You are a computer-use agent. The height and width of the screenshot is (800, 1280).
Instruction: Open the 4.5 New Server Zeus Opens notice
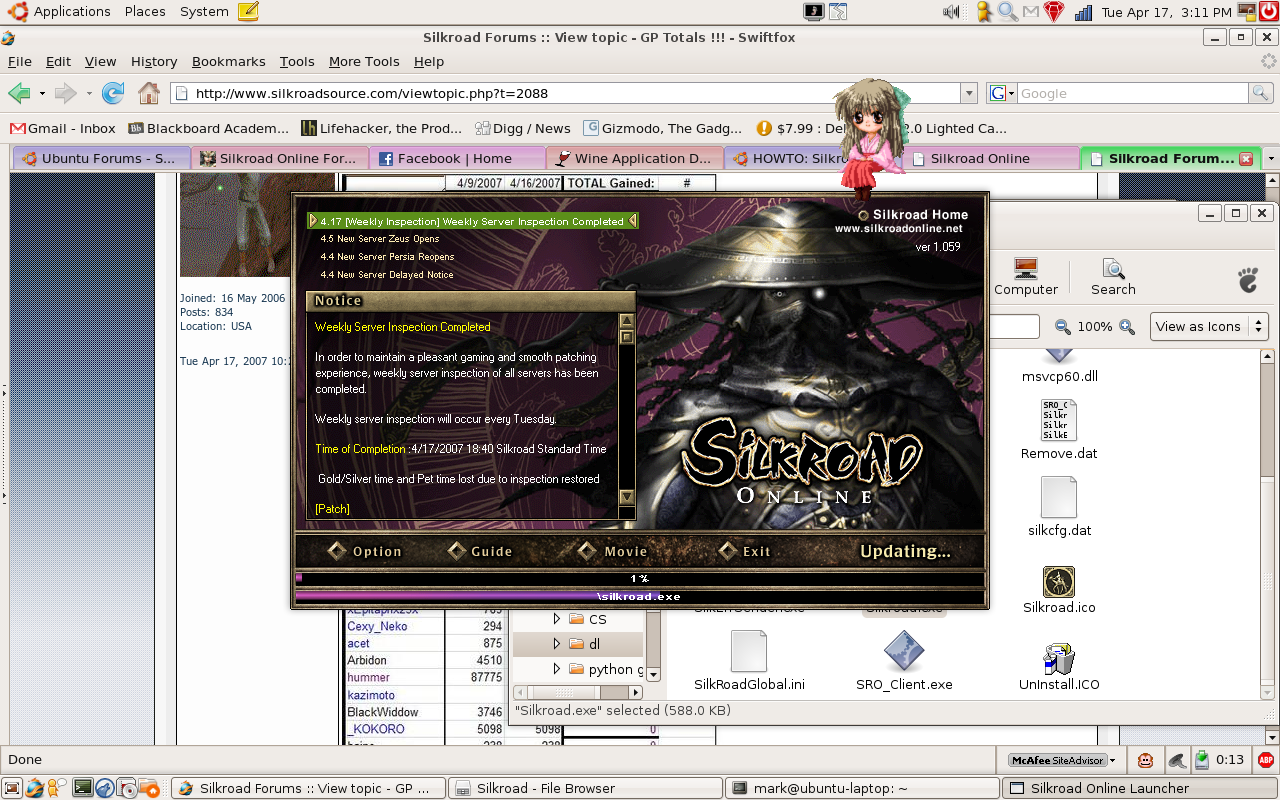380,239
